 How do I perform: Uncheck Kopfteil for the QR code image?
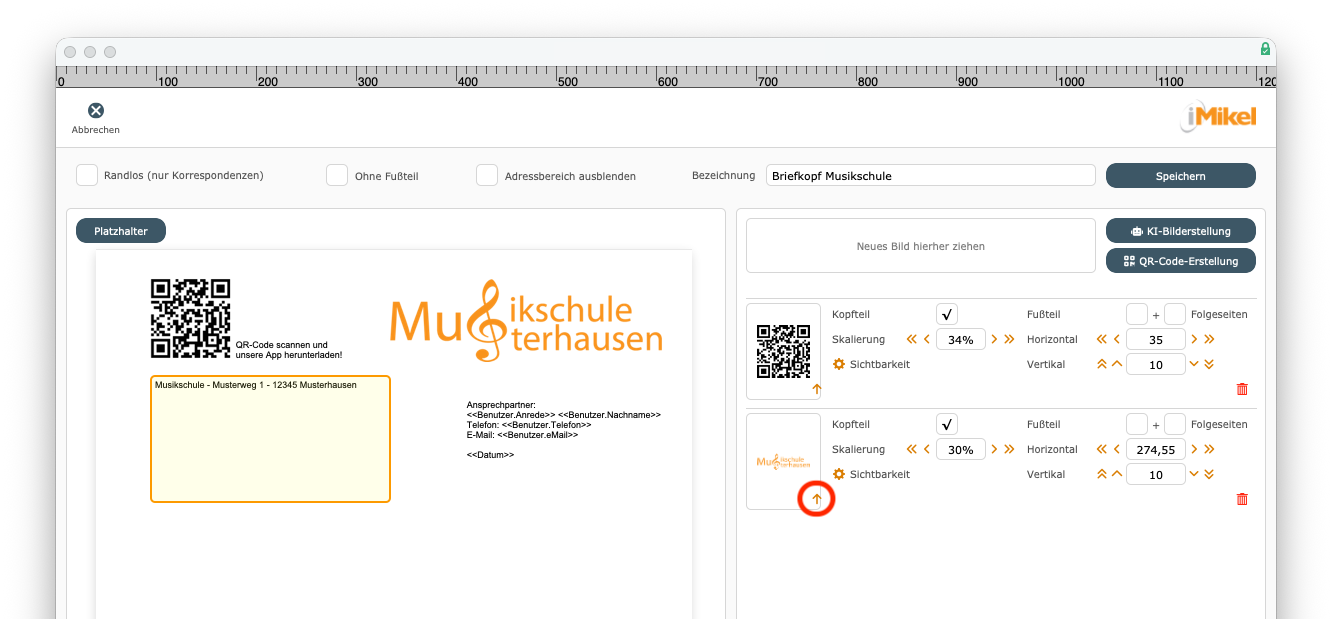pos(947,314)
